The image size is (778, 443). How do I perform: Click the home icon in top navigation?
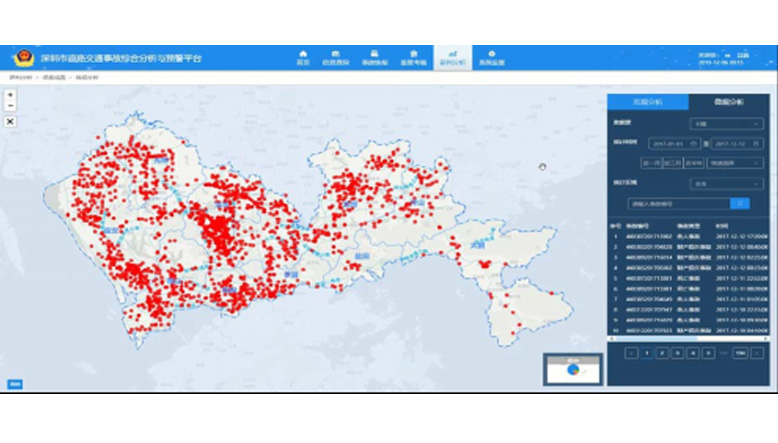coord(303,57)
